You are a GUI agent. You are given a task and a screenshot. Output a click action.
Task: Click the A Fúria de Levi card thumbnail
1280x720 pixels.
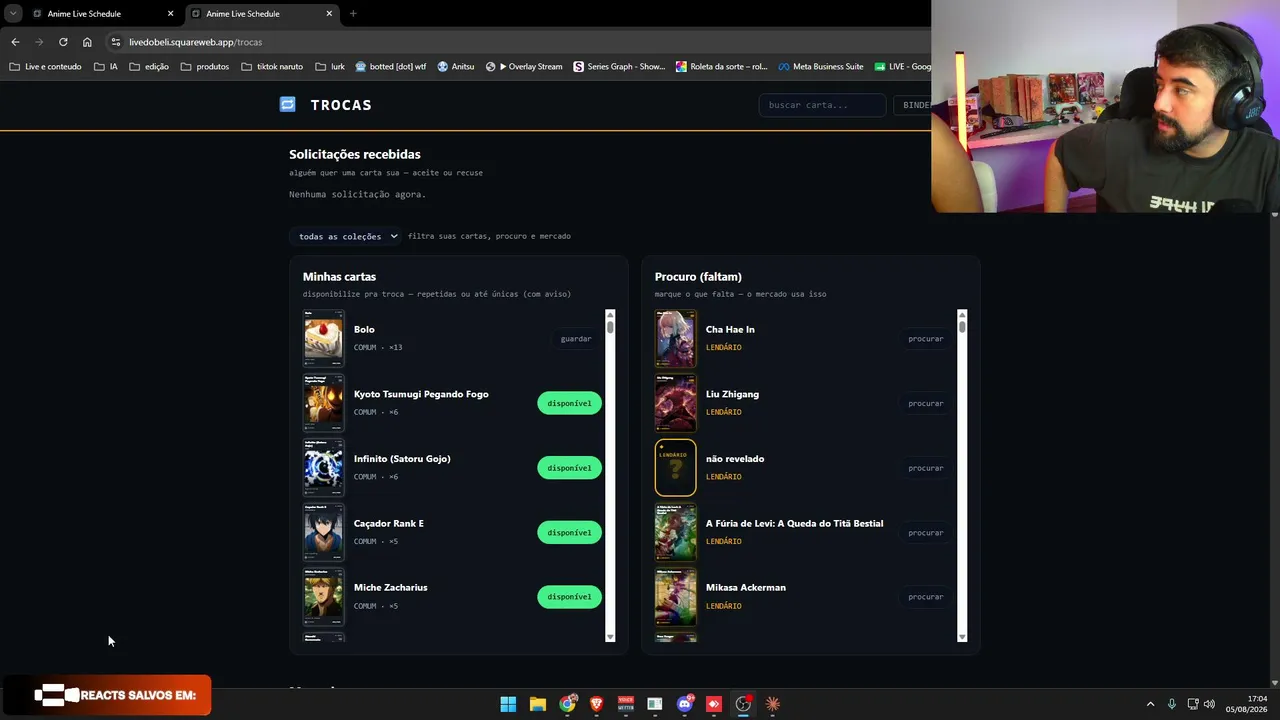click(675, 532)
